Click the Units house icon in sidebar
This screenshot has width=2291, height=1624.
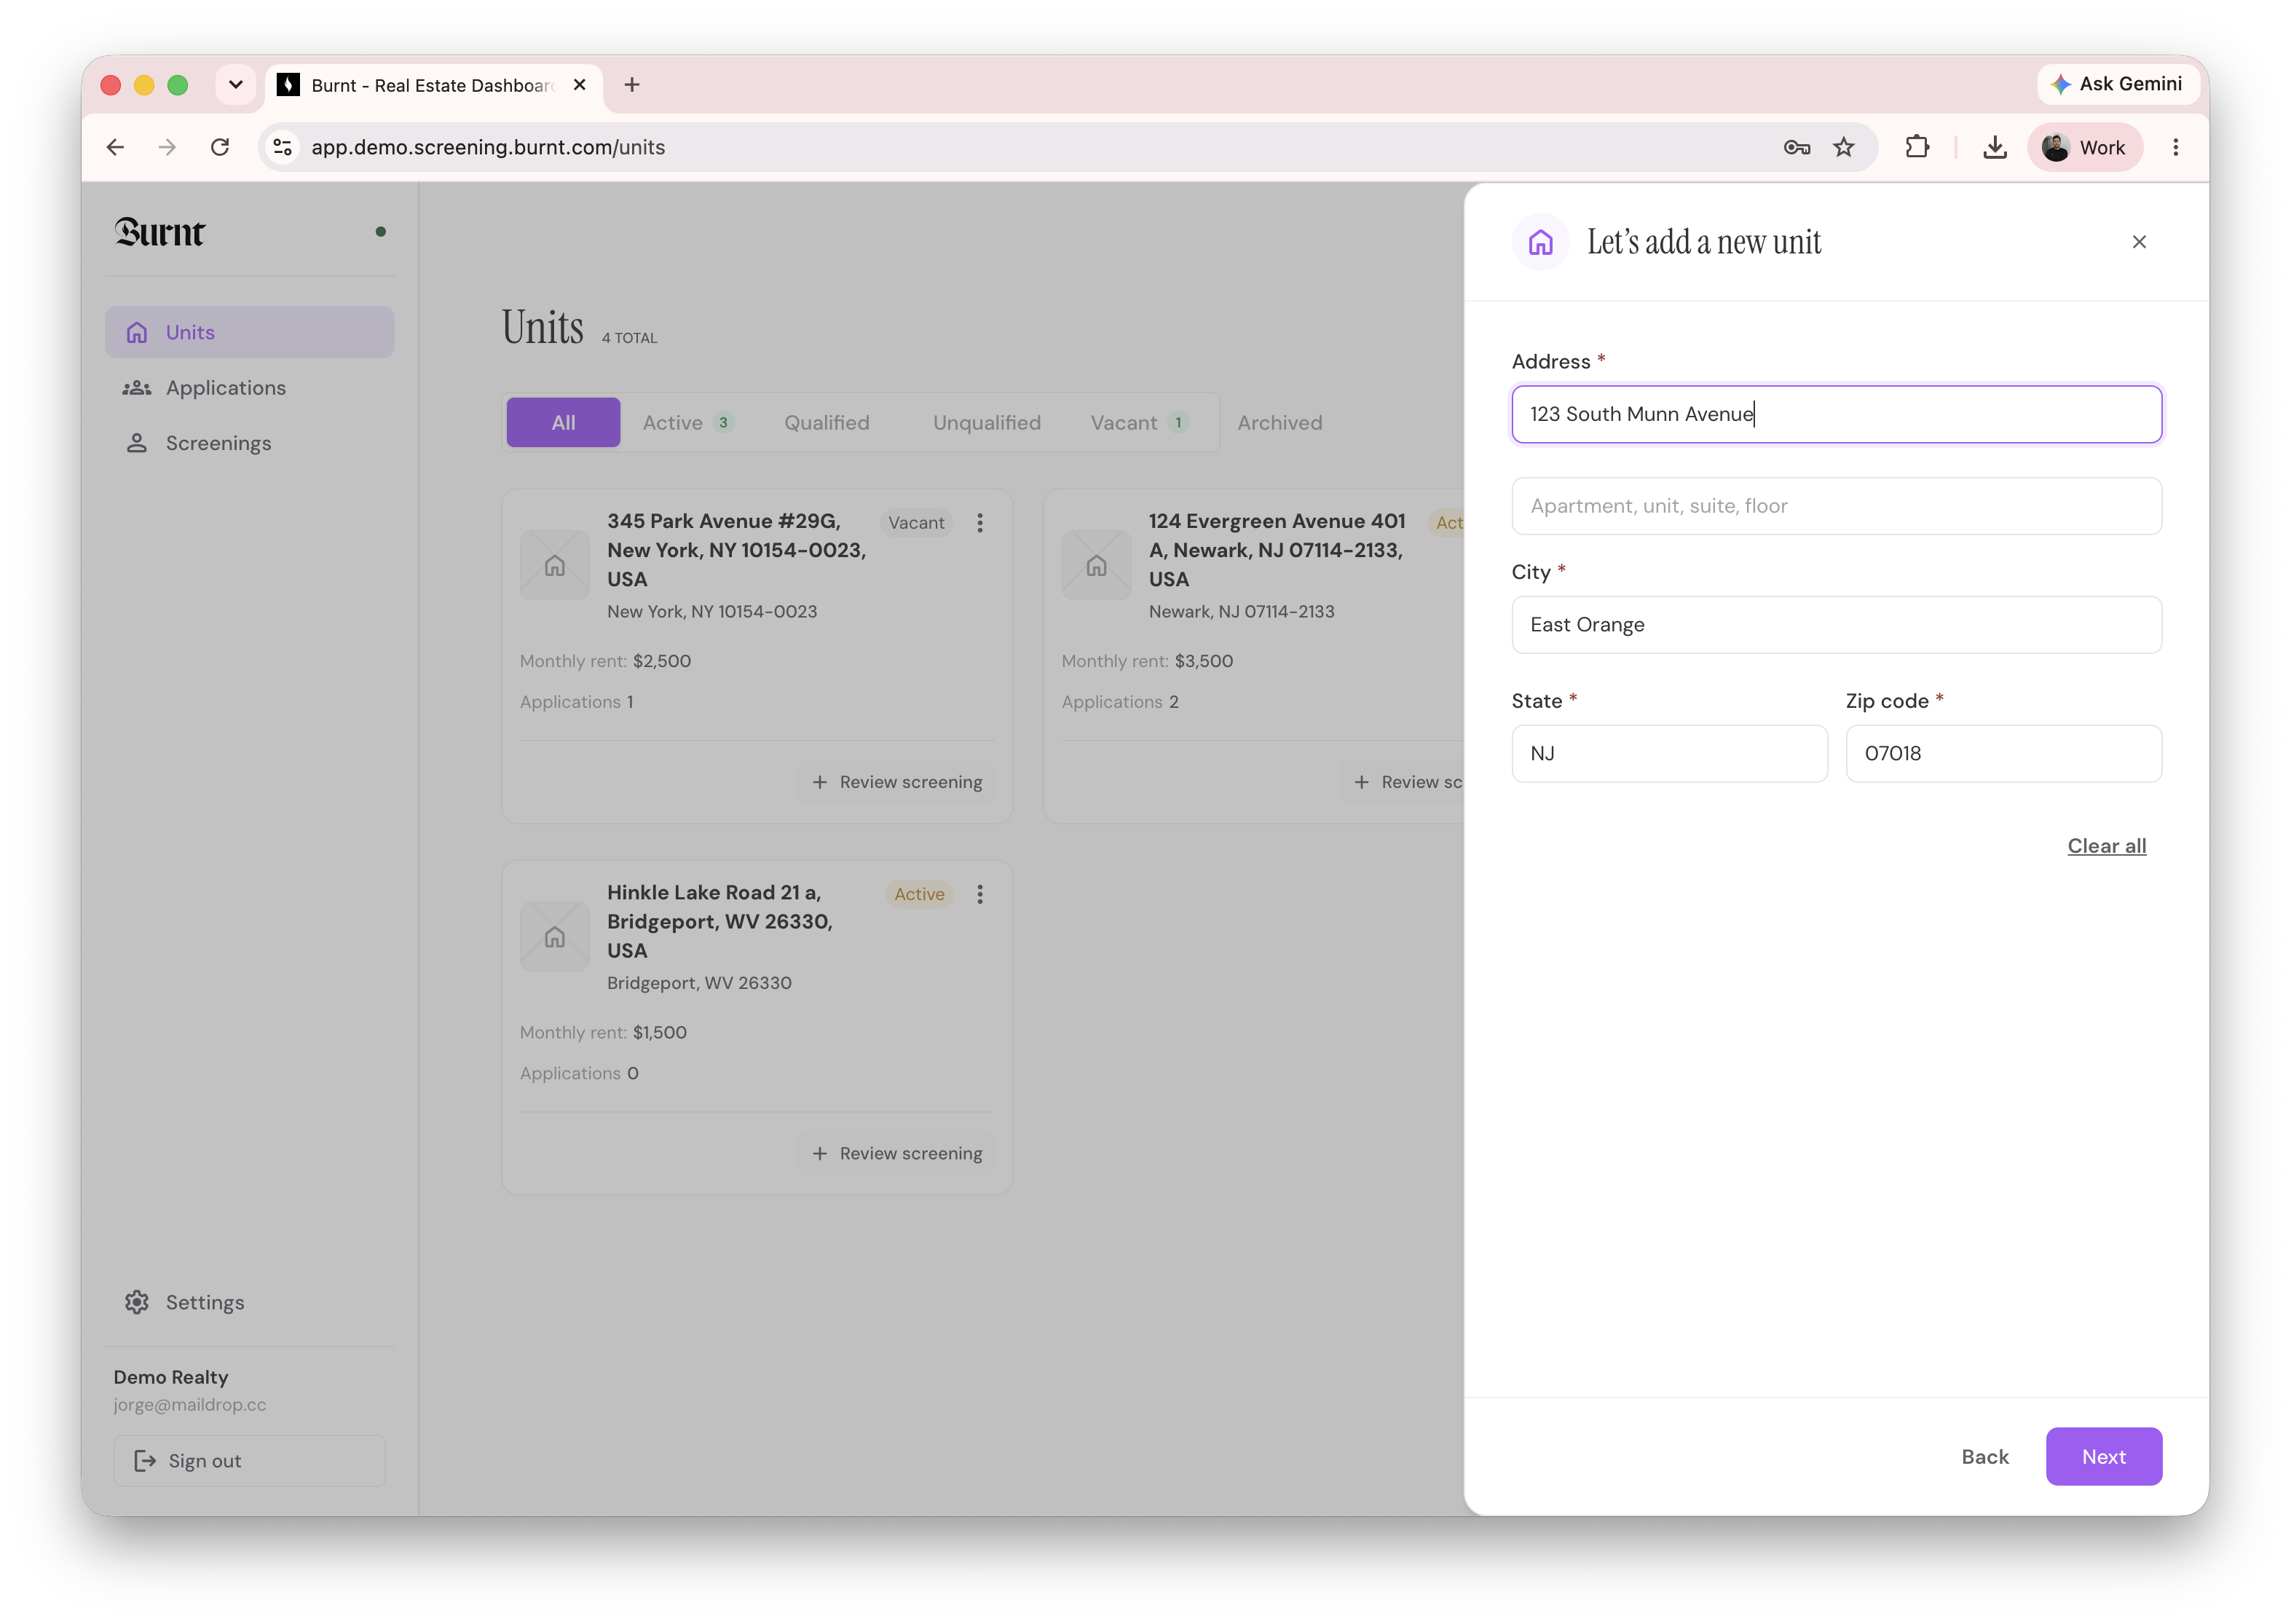(x=137, y=332)
